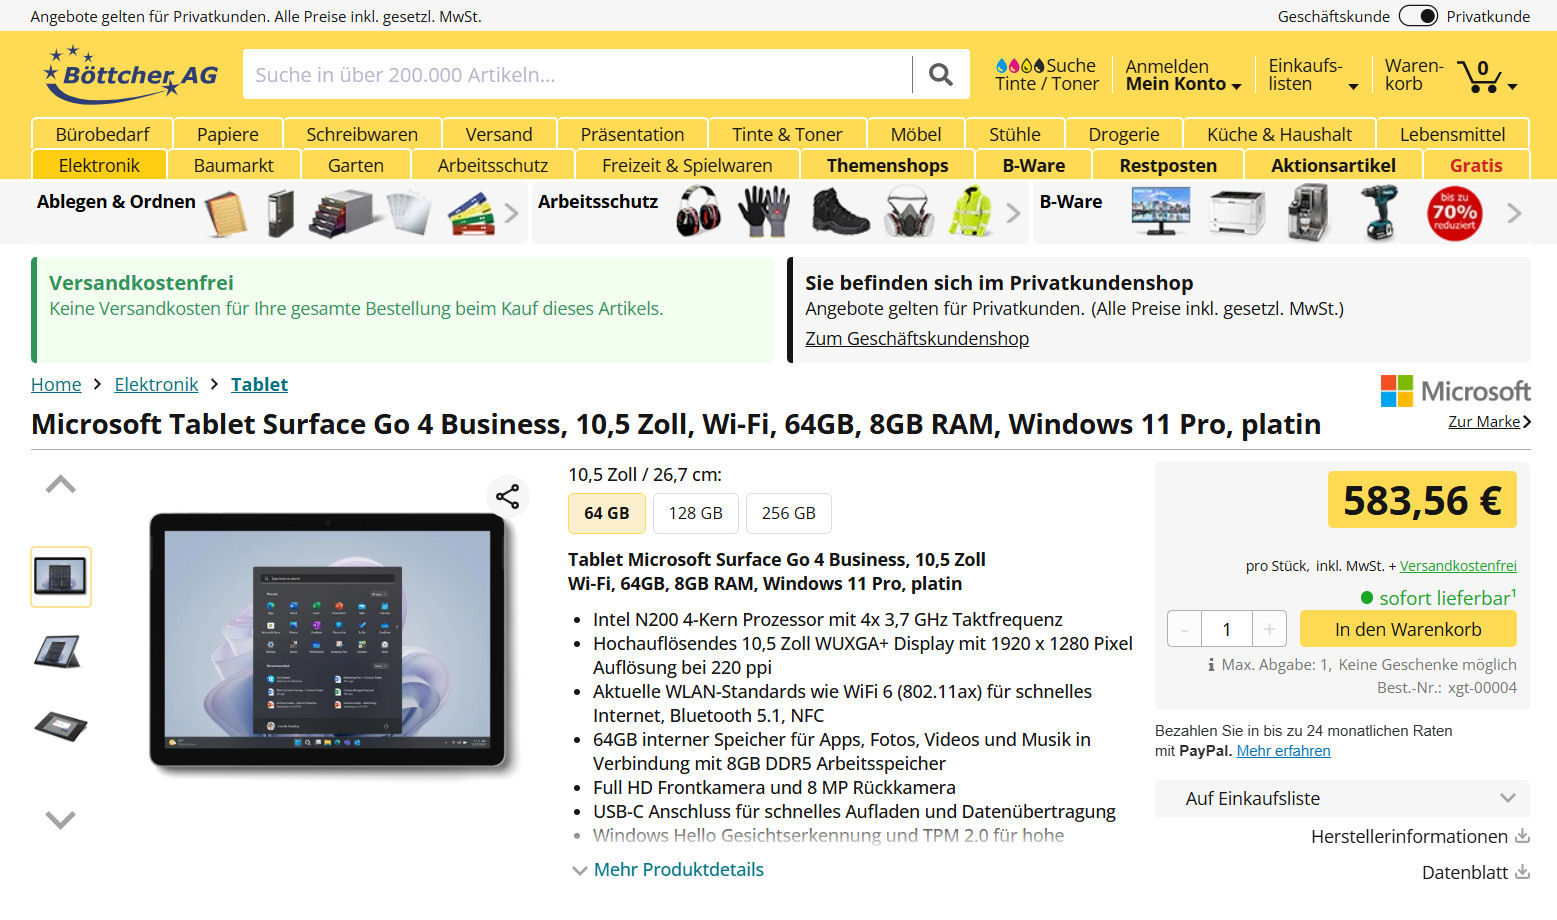This screenshot has width=1557, height=920.
Task: Click the 70% reduziert red badge
Action: (1454, 213)
